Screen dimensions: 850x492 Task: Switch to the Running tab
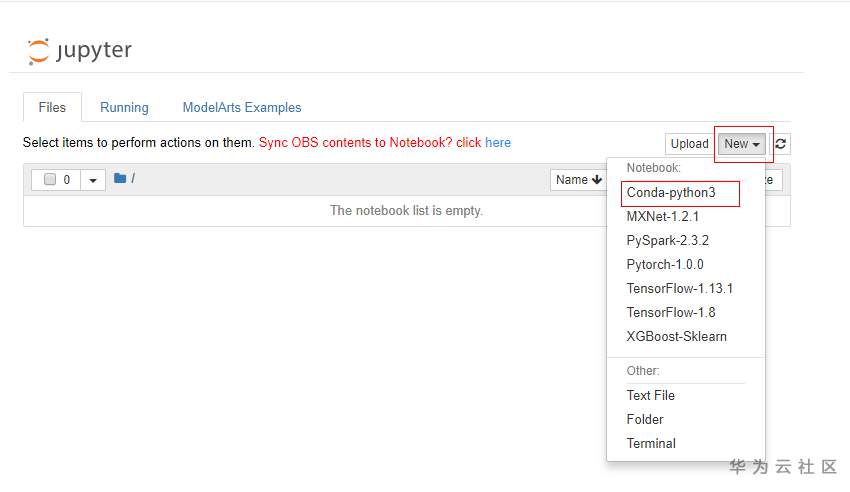124,107
